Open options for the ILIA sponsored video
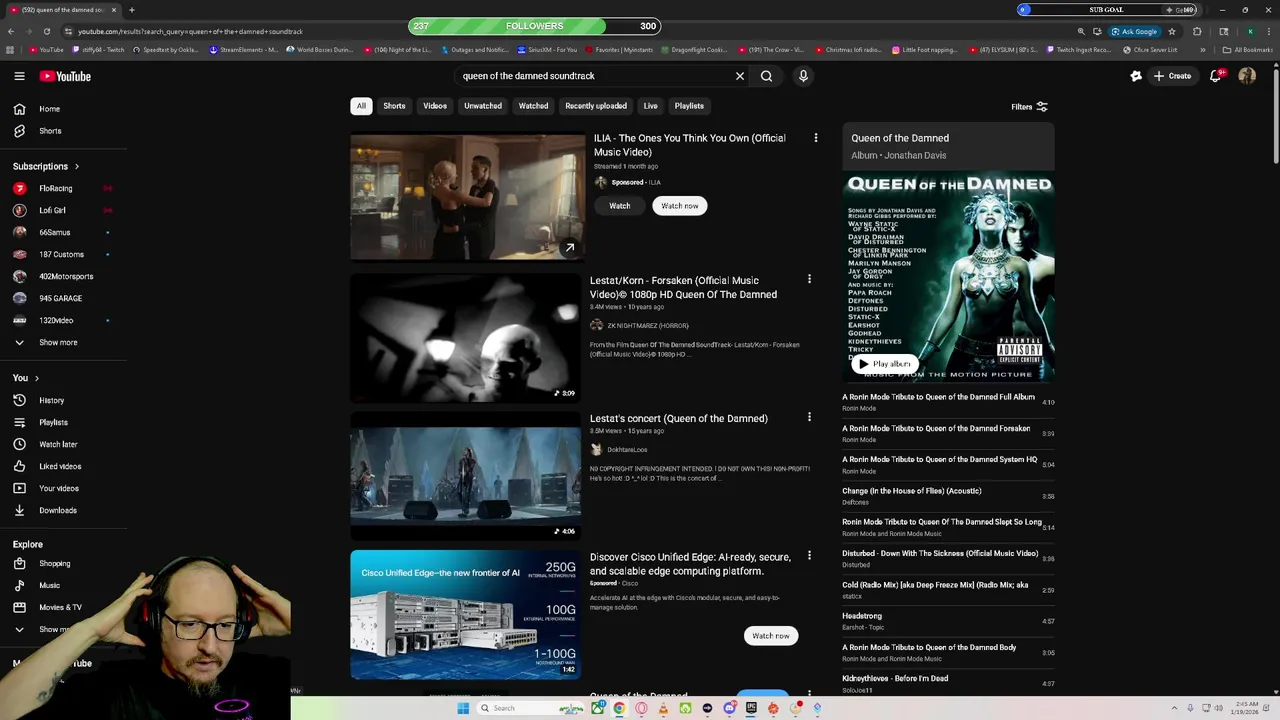 (x=816, y=138)
